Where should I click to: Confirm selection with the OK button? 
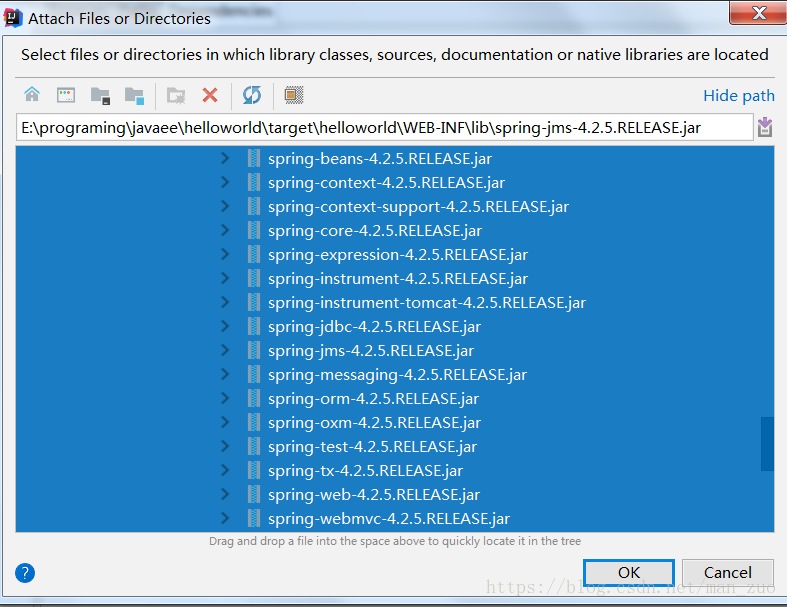tap(629, 572)
